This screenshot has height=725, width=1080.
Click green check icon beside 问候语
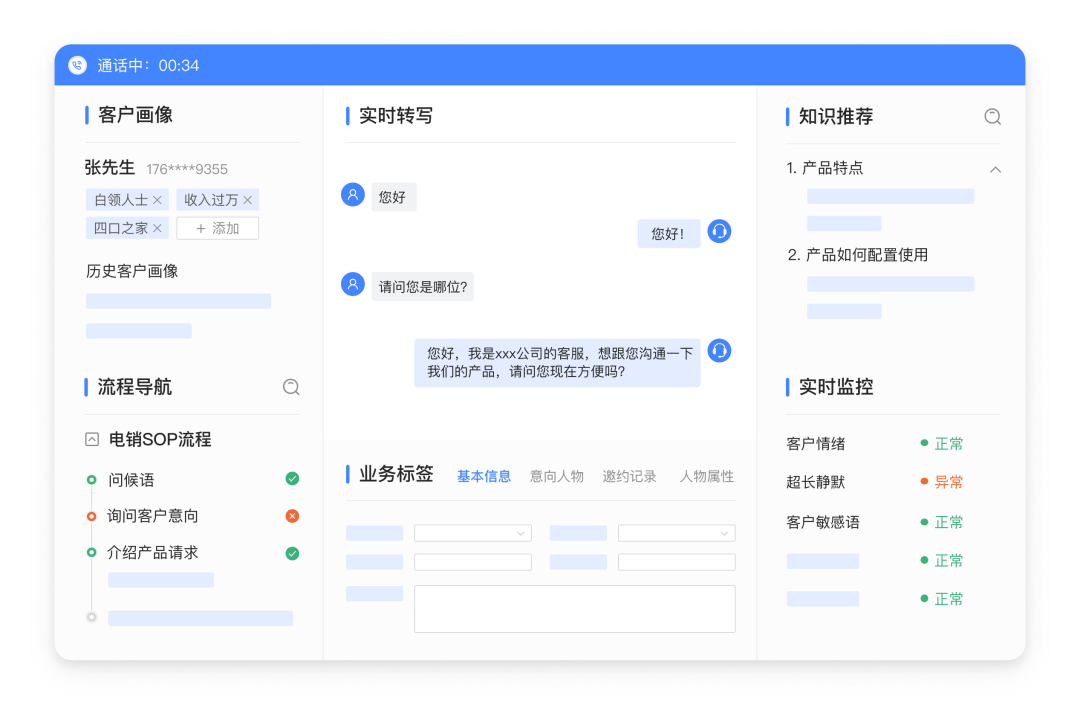(x=292, y=479)
